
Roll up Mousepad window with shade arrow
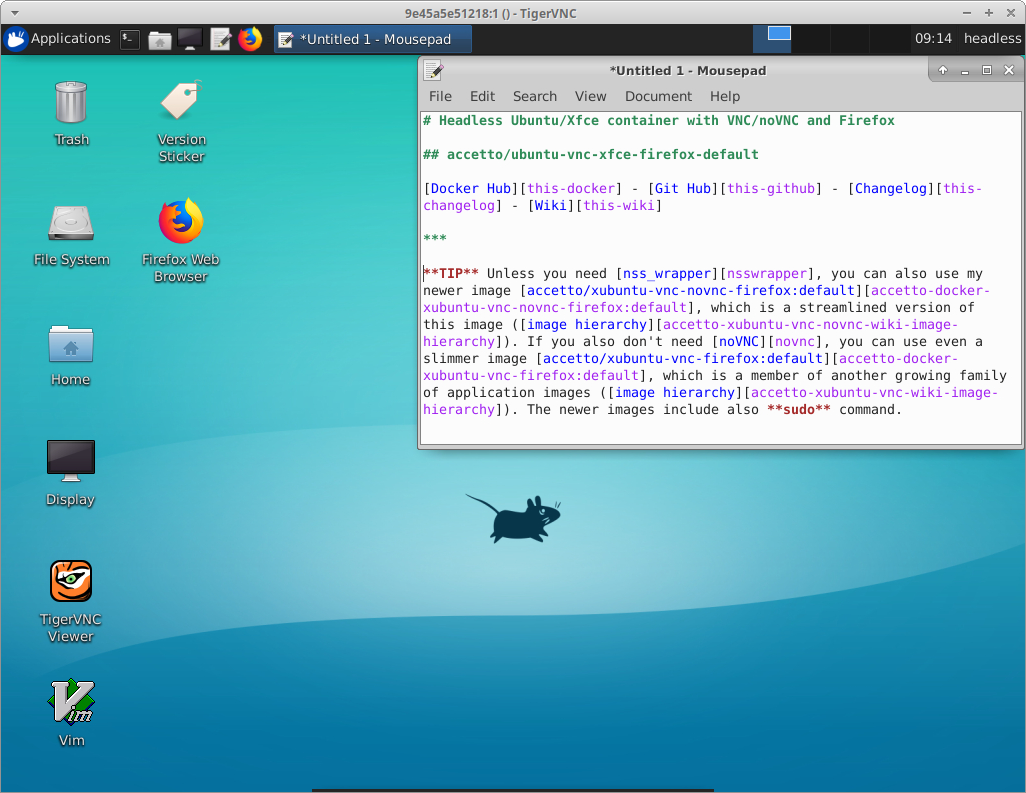(x=943, y=70)
